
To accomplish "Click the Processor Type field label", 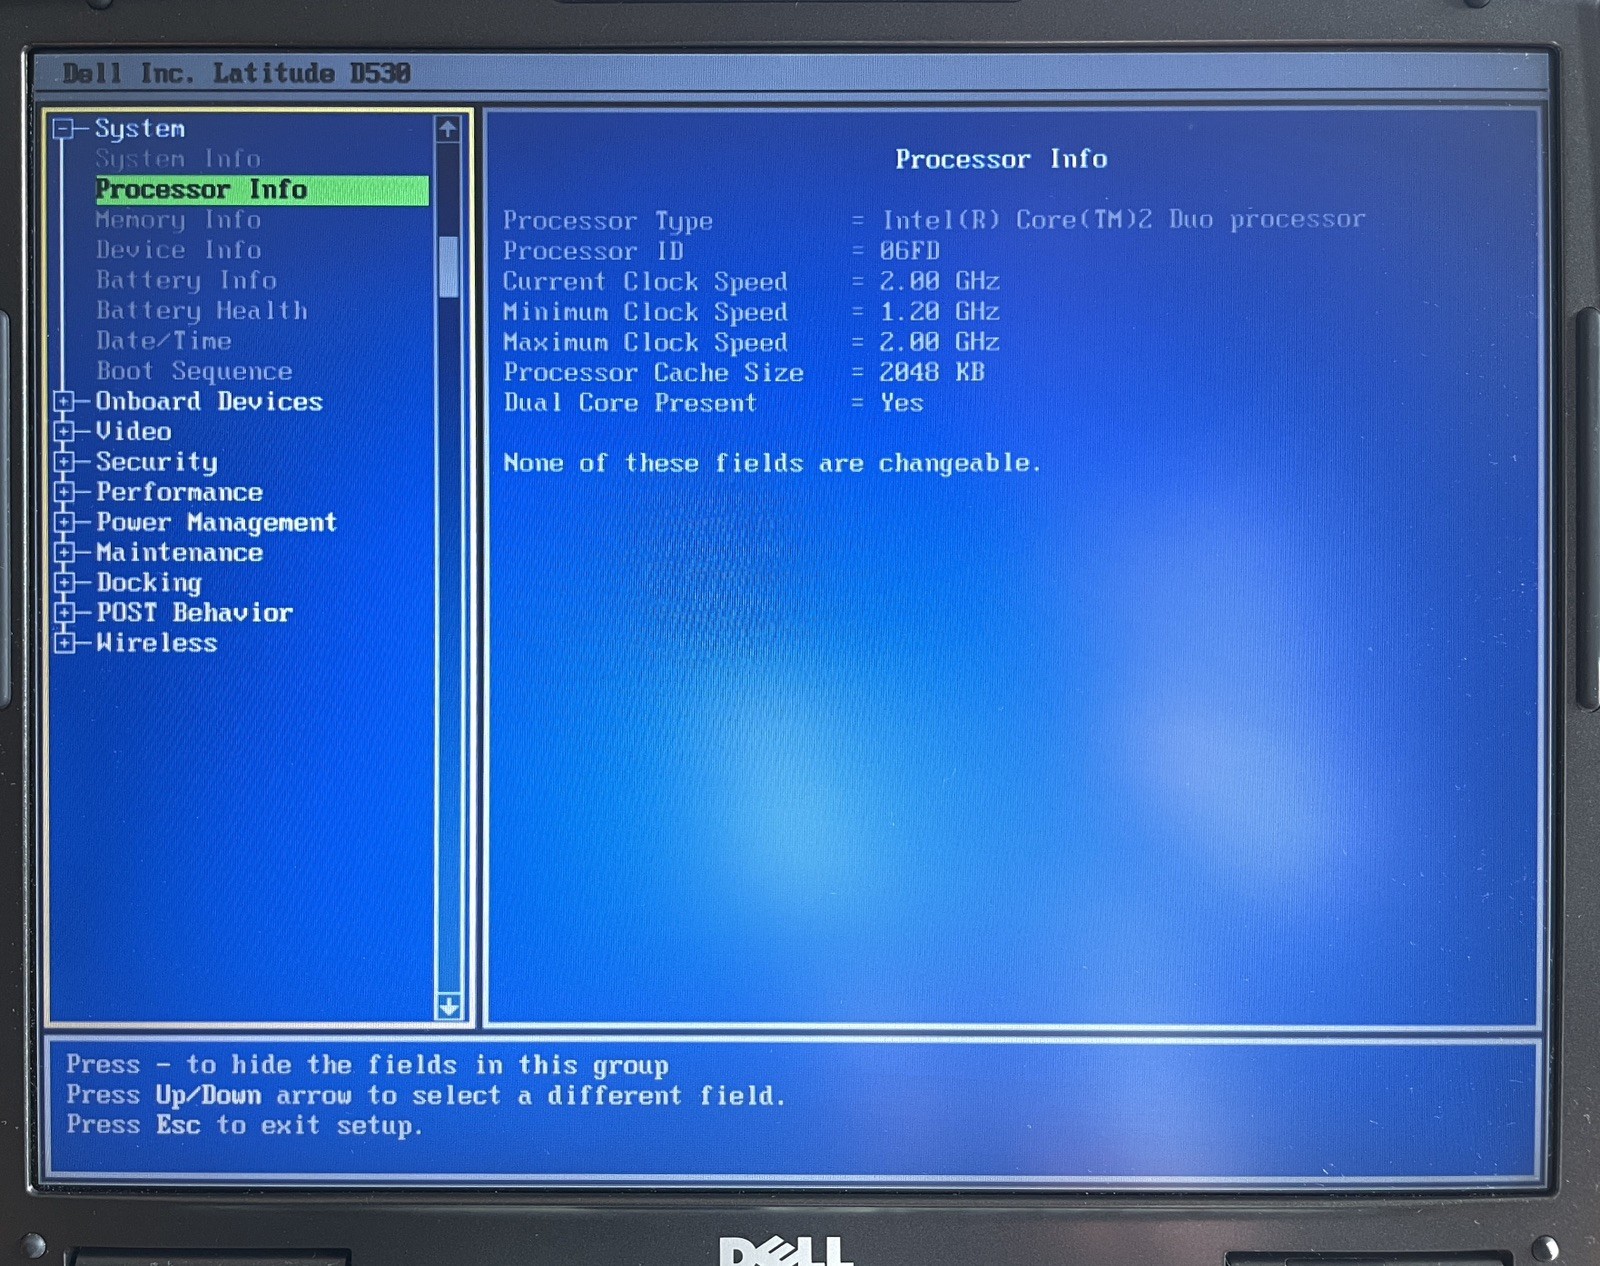I will pos(608,221).
